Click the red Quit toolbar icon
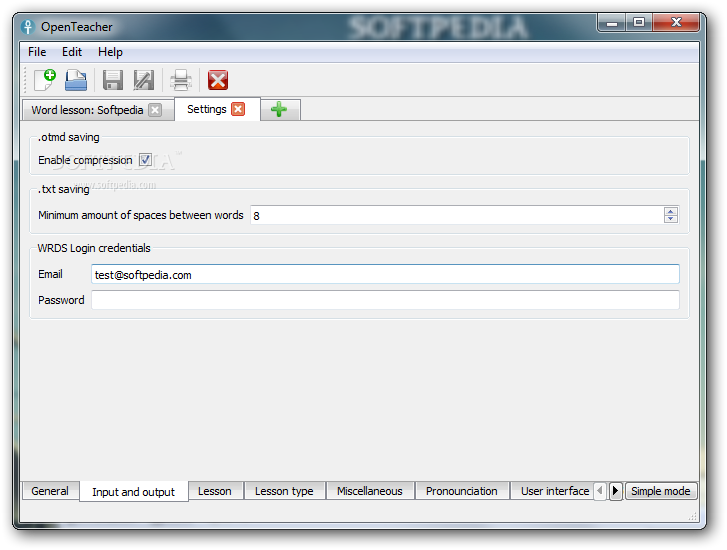Viewport: 727px width, 550px height. (x=217, y=80)
